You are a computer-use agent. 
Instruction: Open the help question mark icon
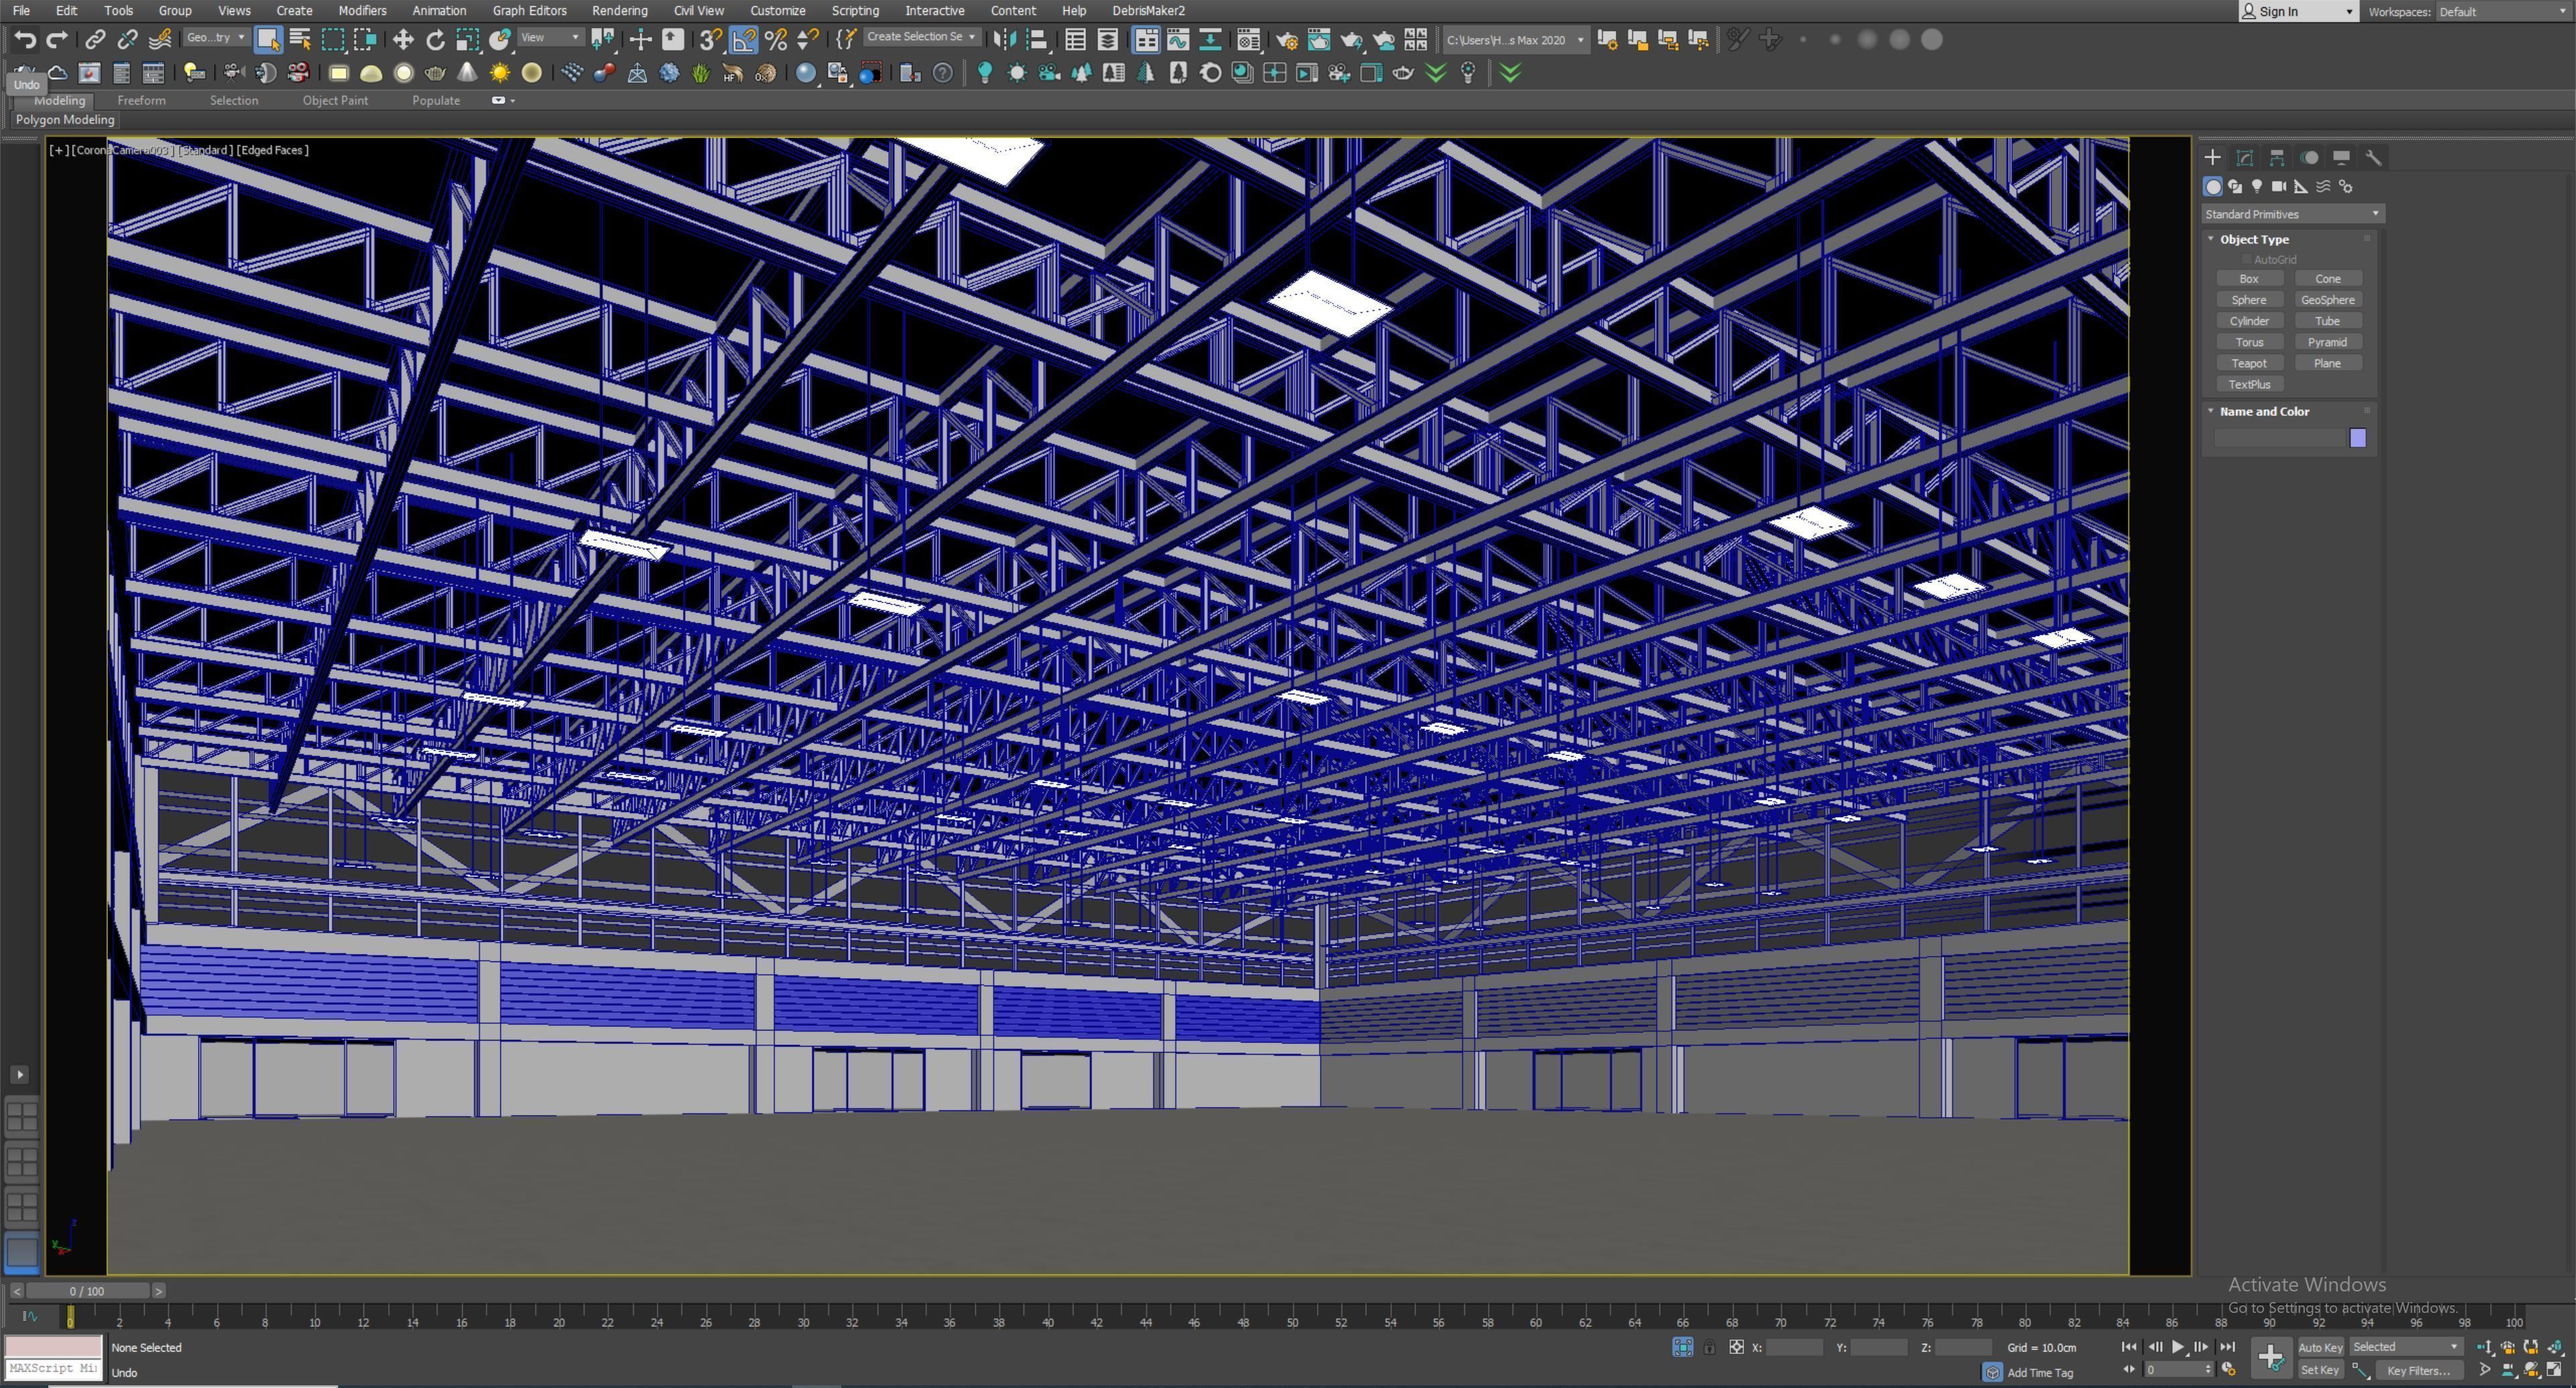tap(942, 73)
